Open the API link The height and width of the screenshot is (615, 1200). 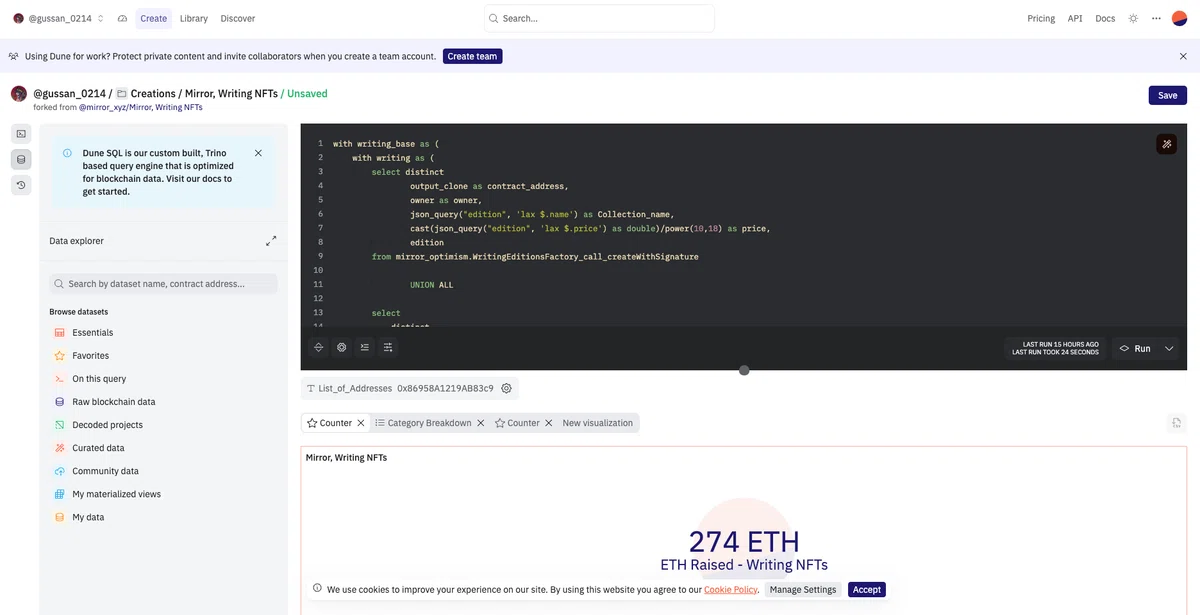coord(1075,18)
